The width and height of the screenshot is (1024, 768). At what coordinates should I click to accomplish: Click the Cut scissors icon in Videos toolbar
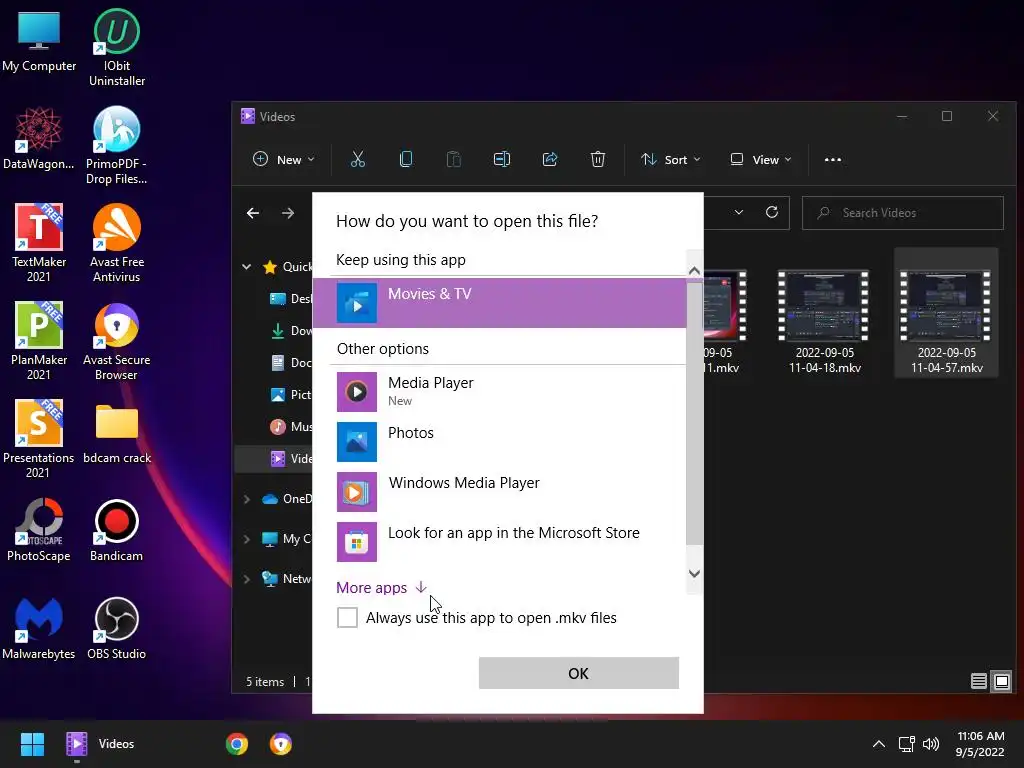pos(358,159)
